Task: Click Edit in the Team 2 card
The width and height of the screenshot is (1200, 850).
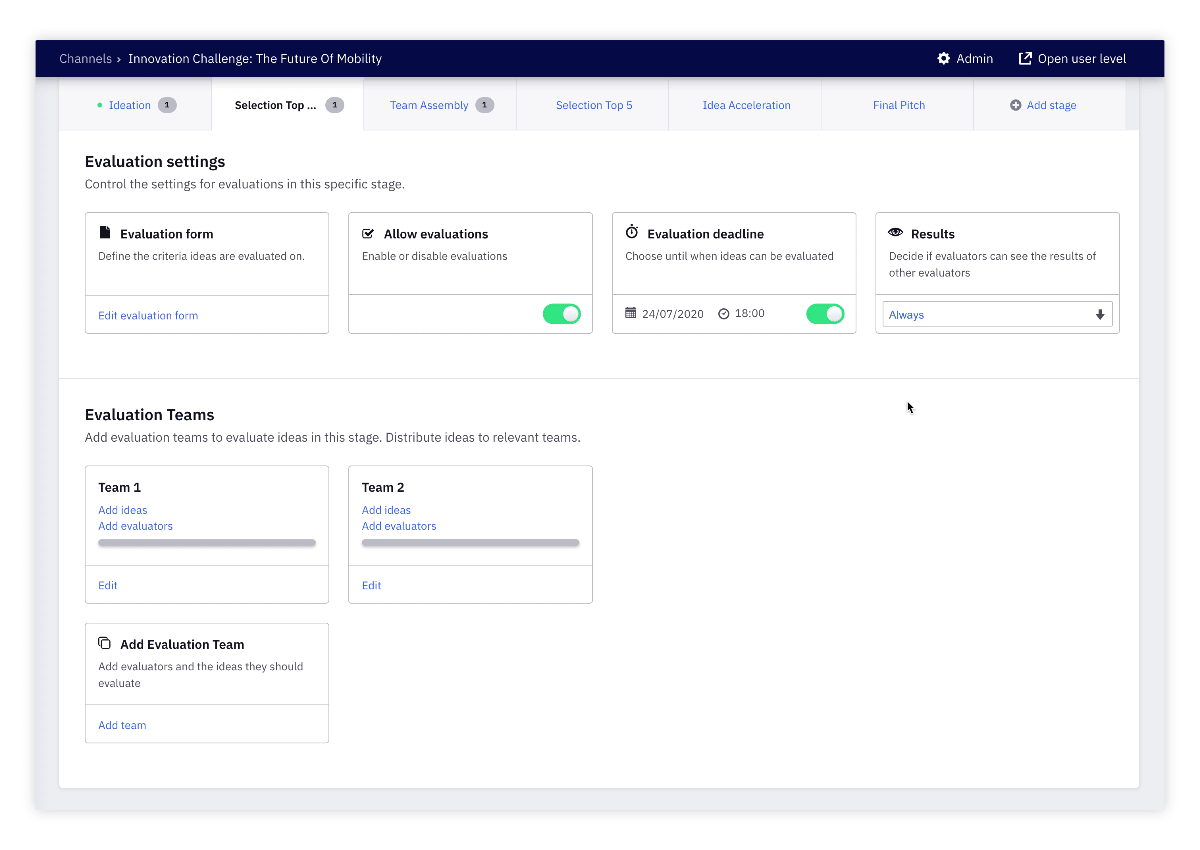Action: [x=372, y=585]
